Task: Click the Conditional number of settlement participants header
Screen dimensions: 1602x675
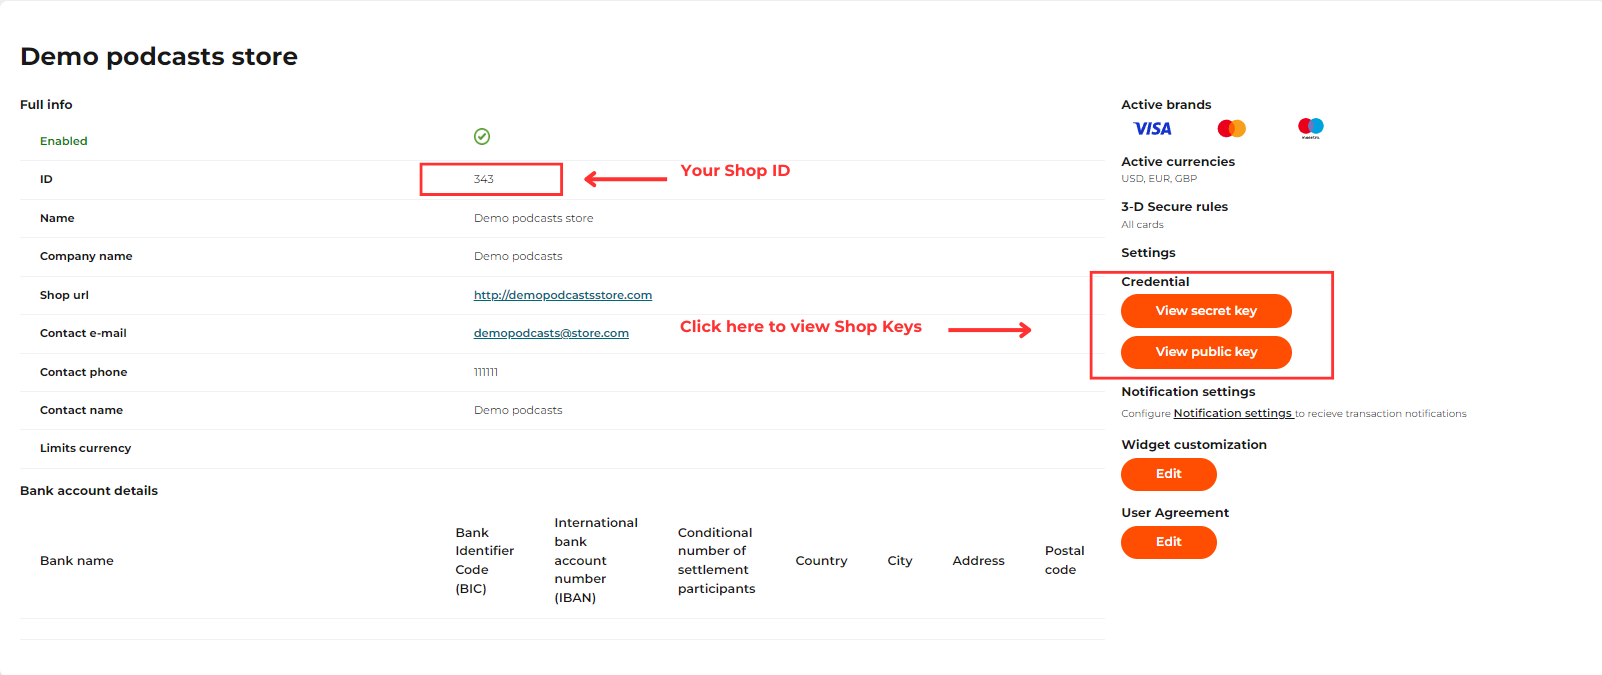Action: point(716,561)
